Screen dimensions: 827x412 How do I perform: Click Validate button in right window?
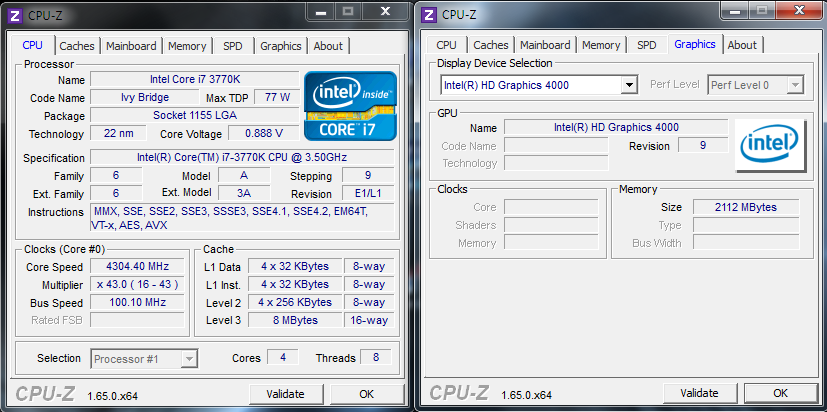pyautogui.click(x=699, y=393)
